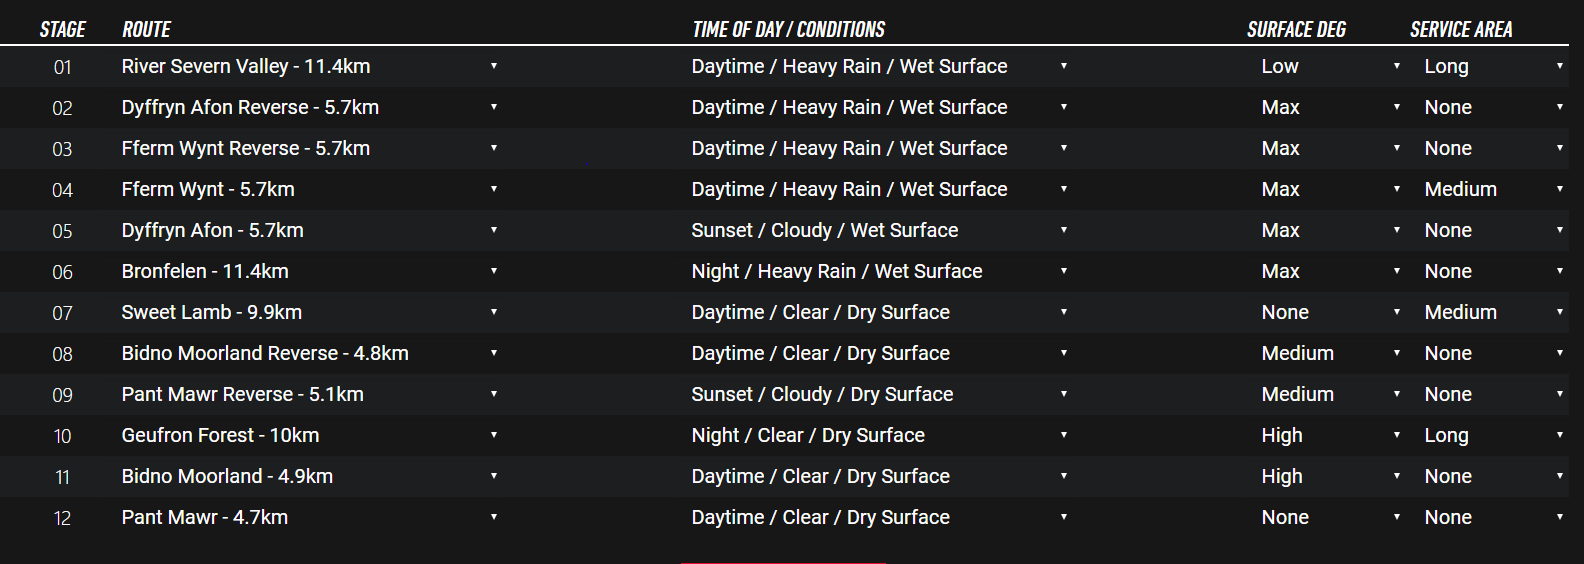Change stage 04 service area Medium
Viewport: 1584px width, 564px height.
pos(1494,189)
